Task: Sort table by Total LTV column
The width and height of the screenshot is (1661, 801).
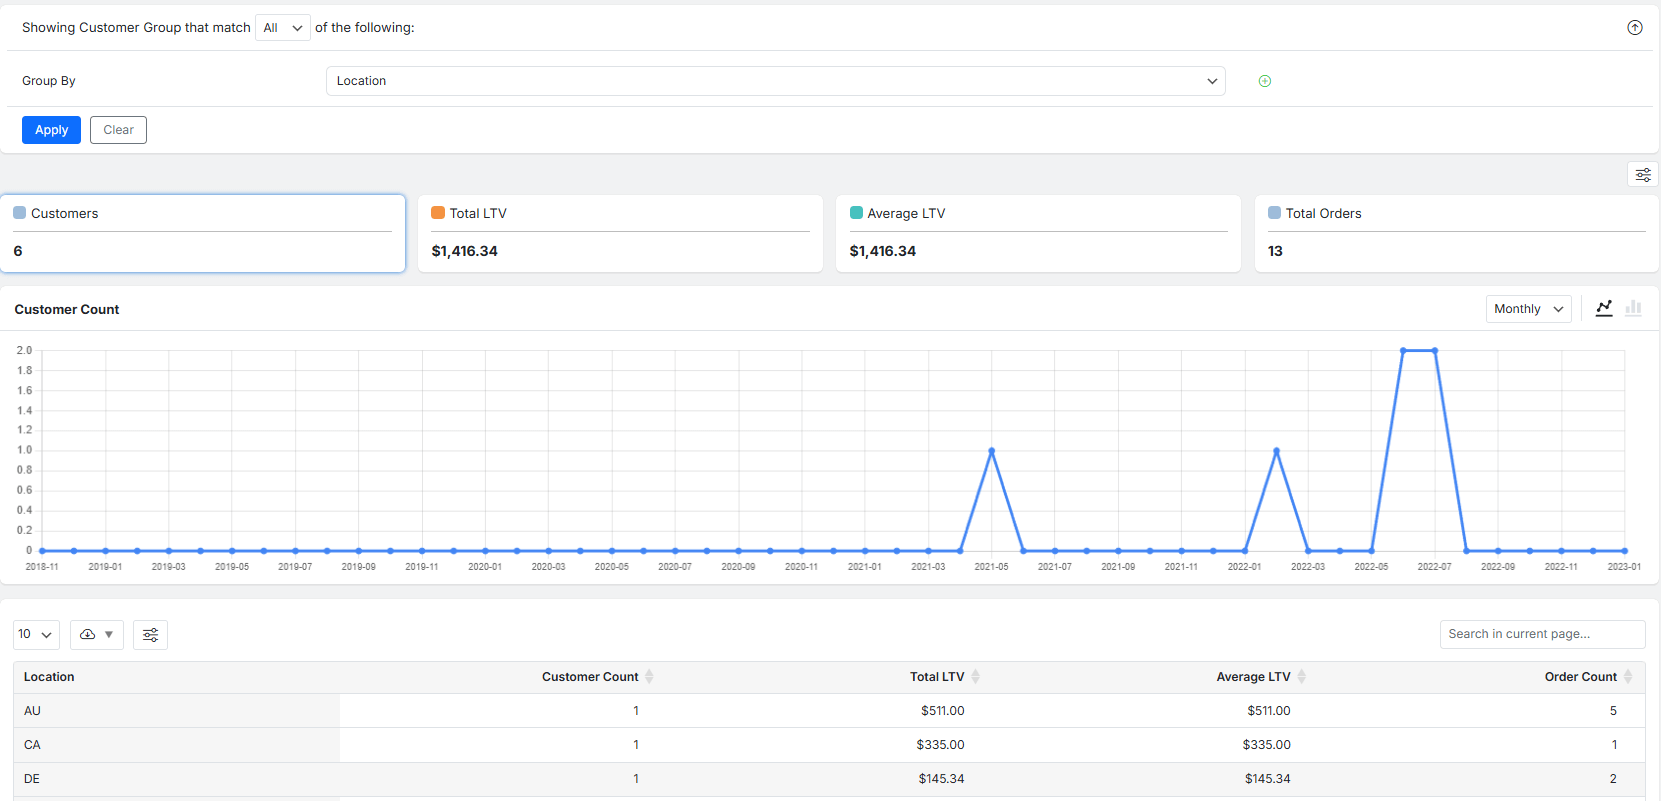Action: (975, 677)
